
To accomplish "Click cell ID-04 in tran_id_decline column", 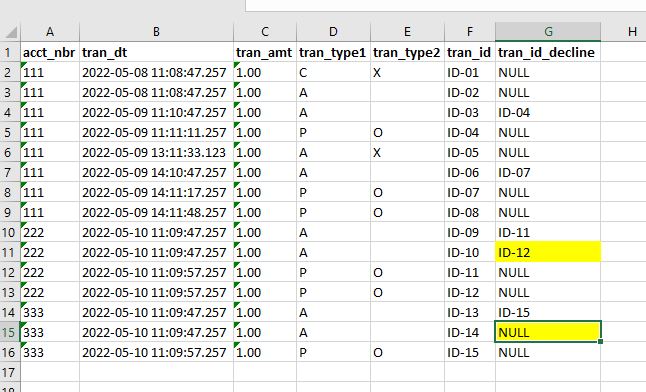I will tap(548, 113).
